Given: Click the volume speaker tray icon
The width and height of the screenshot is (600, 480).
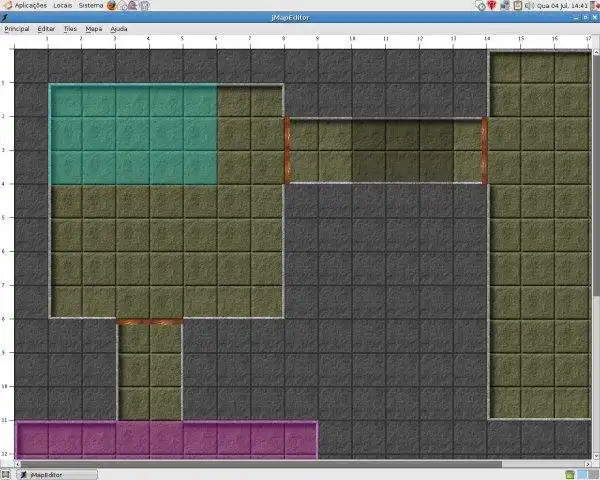Looking at the screenshot, I should 530,5.
